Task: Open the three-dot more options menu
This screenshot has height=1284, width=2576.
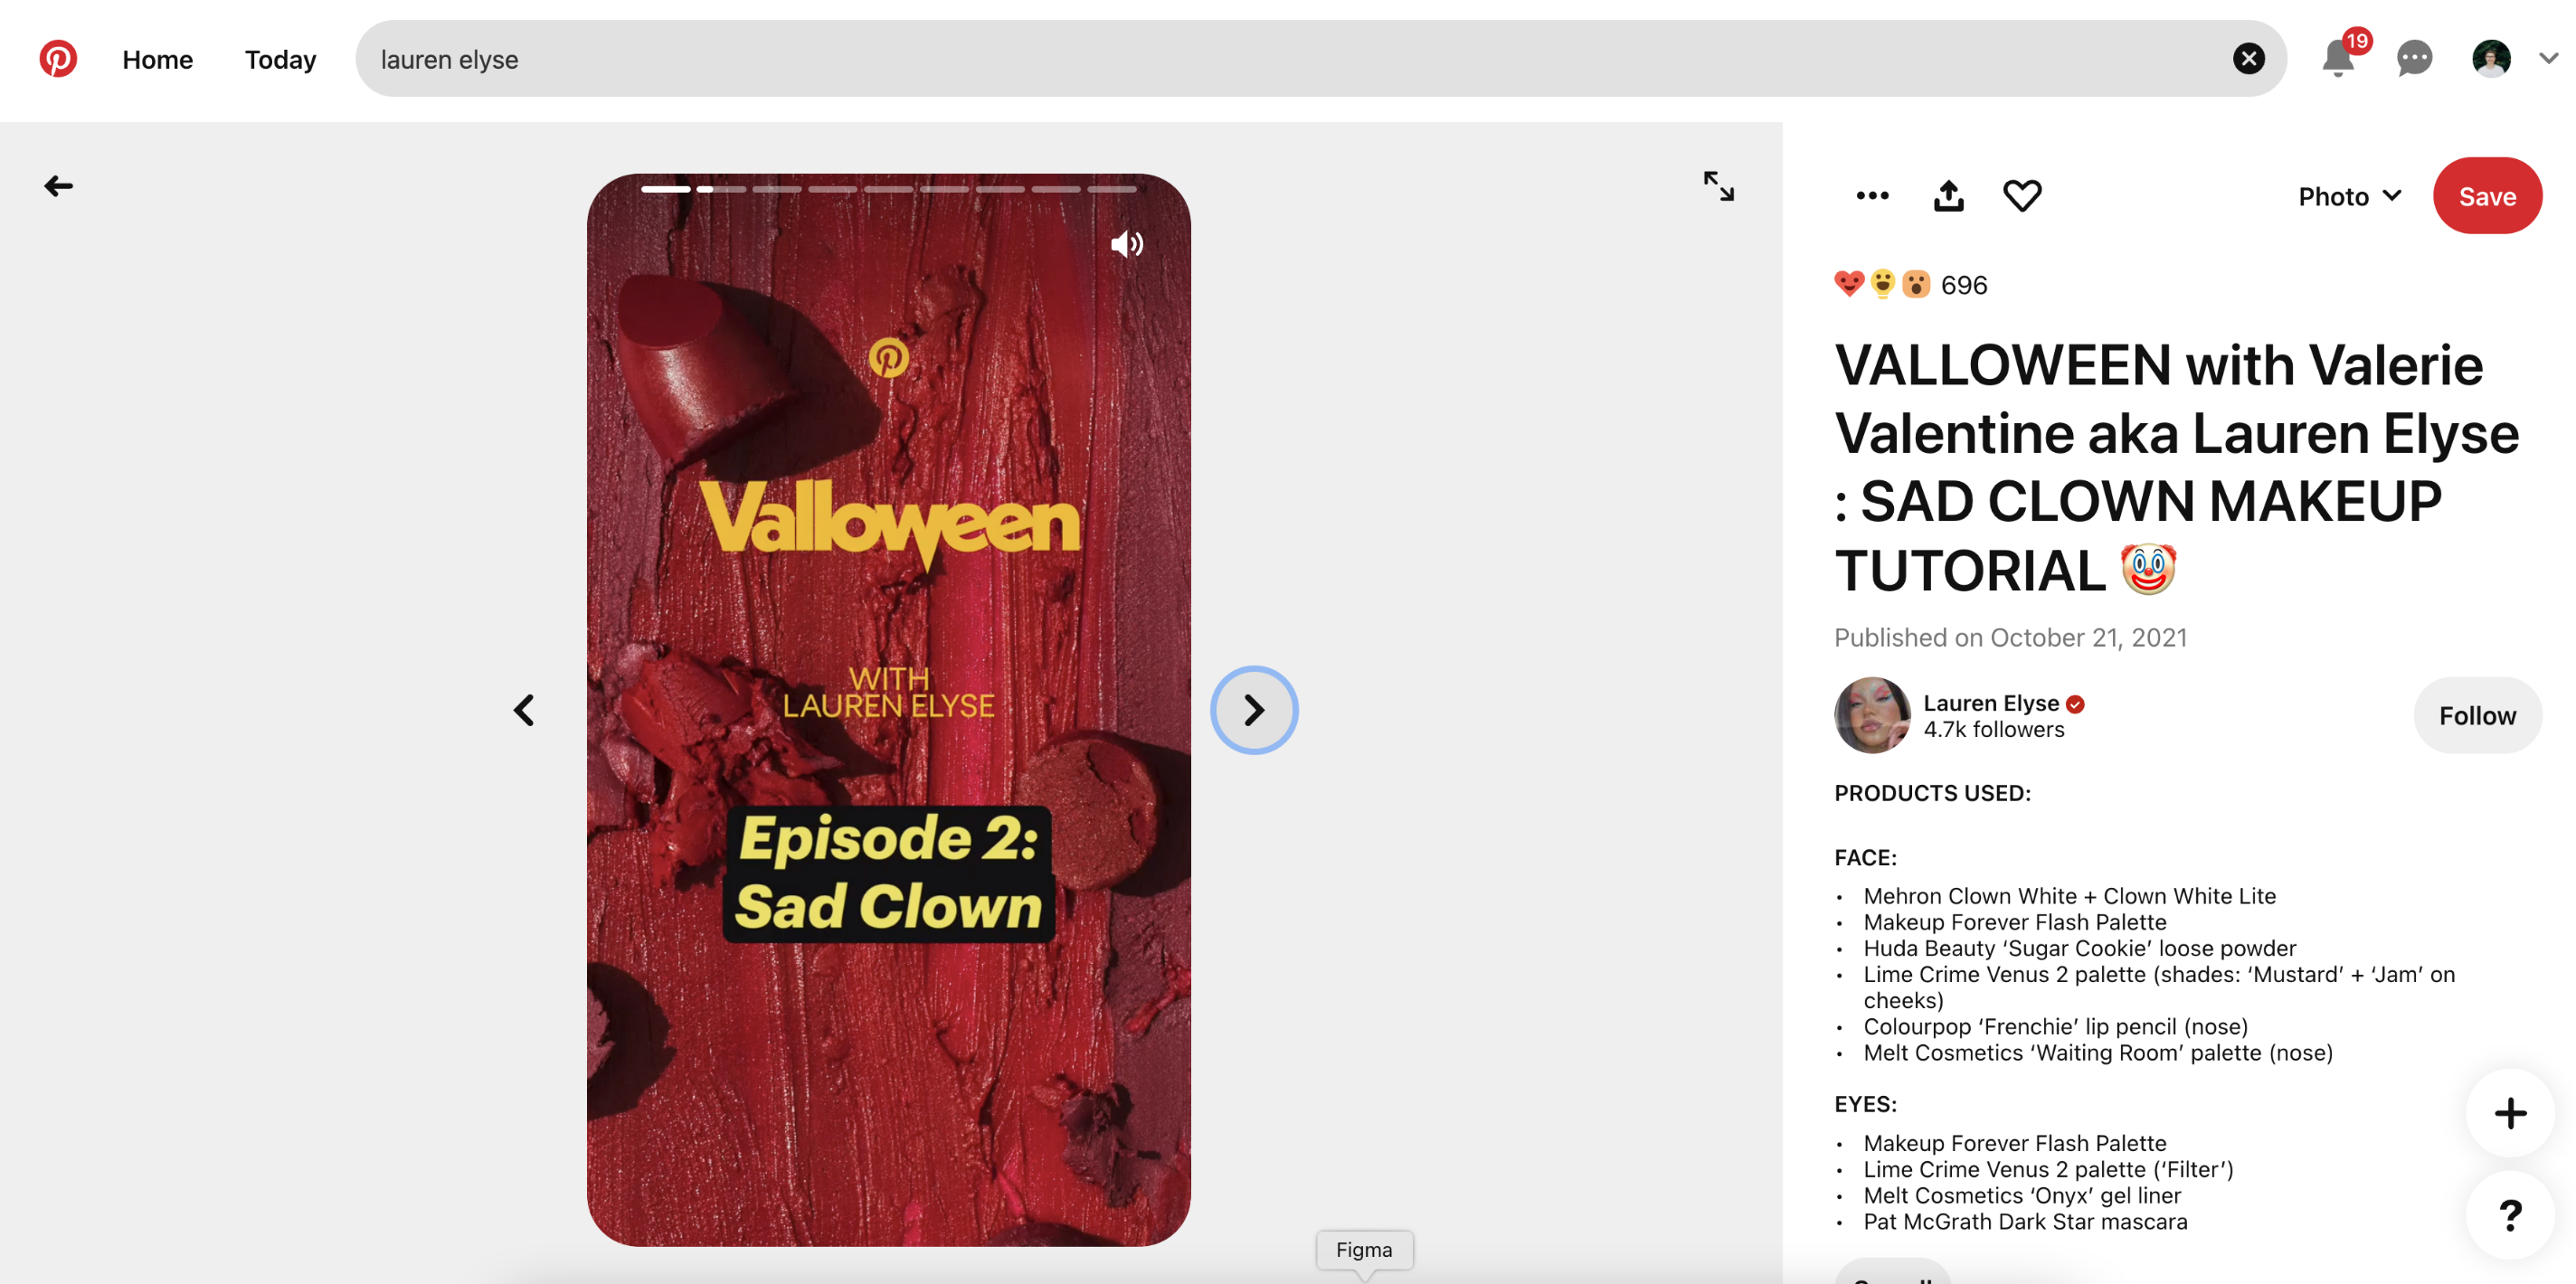Action: [1872, 196]
